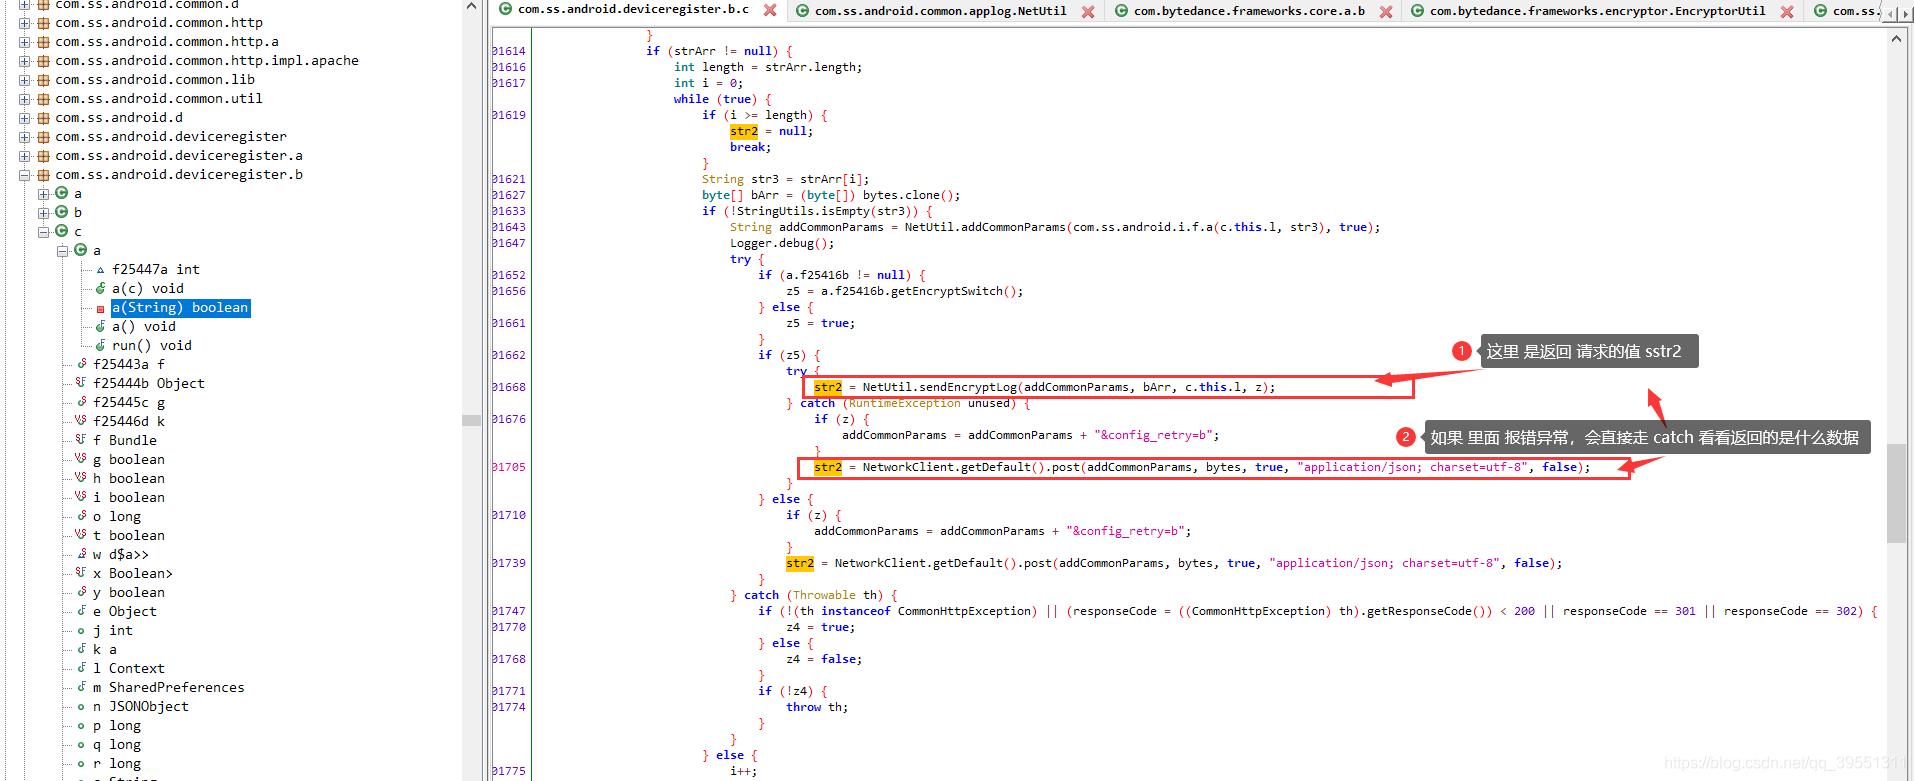
Task: Click field icon next to w d$a>>
Action: [x=81, y=555]
